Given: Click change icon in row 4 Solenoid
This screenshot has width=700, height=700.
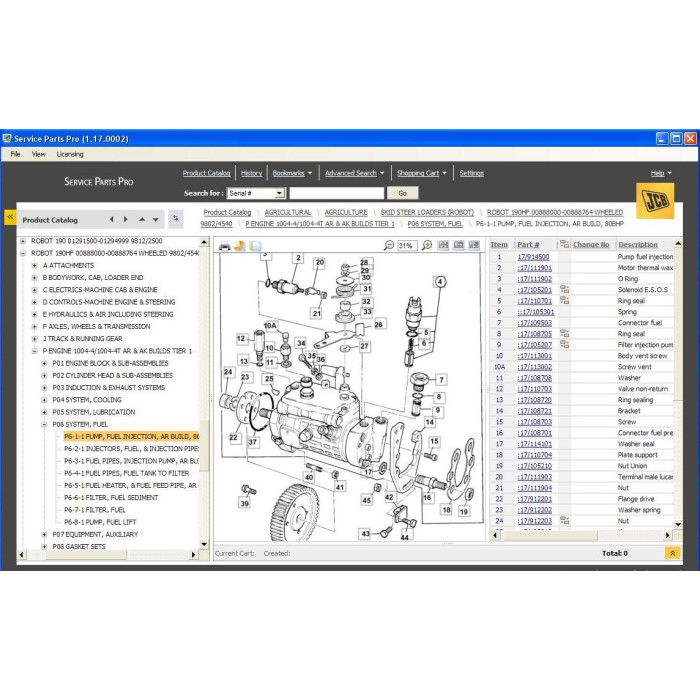Looking at the screenshot, I should (564, 289).
